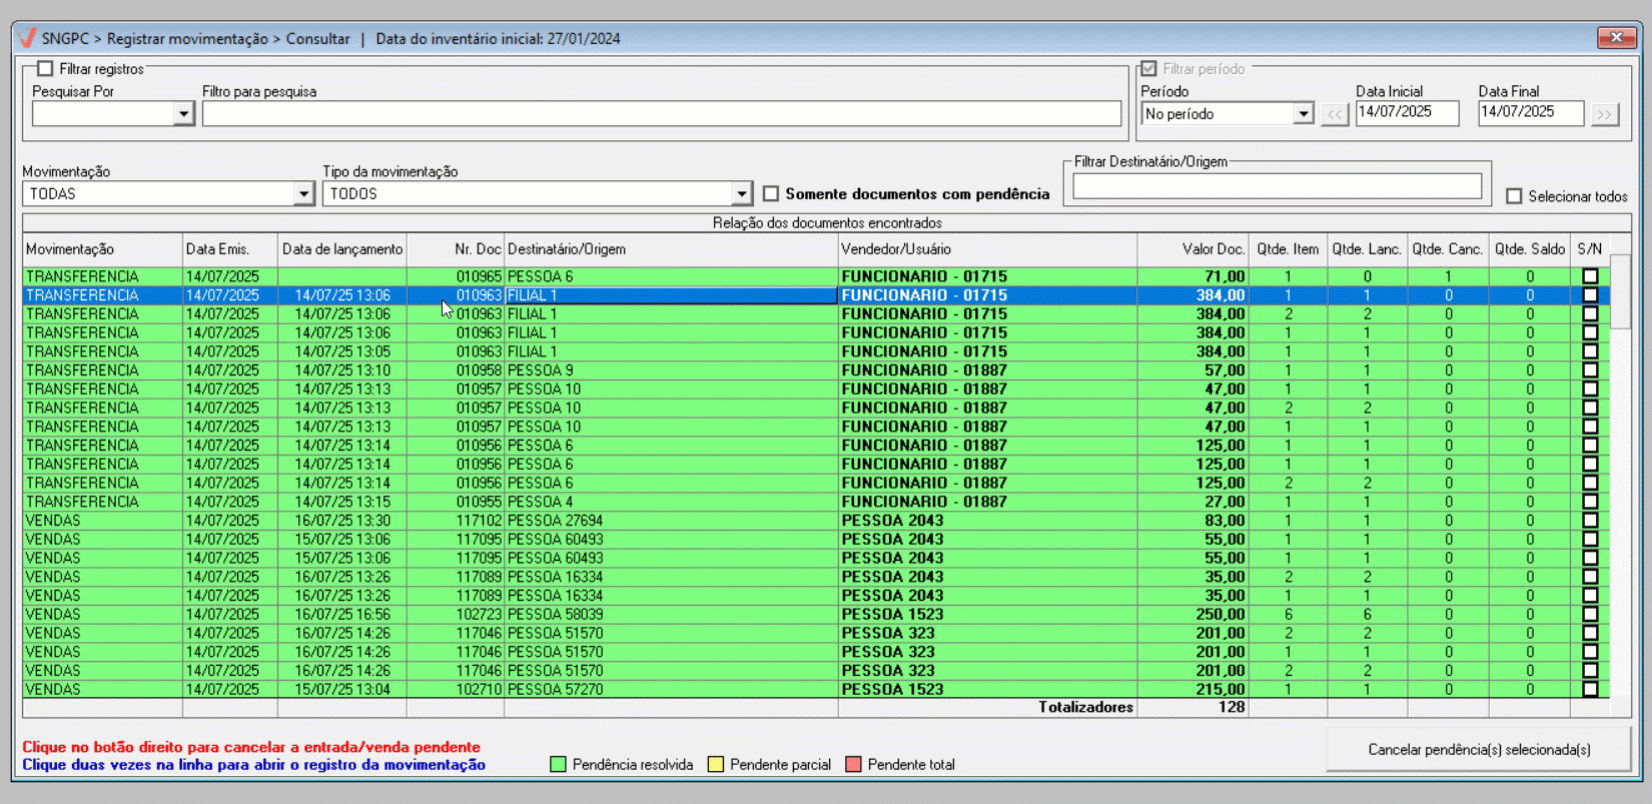Image resolution: width=1652 pixels, height=804 pixels.
Task: Go to previous period with << arrow
Action: (1334, 114)
